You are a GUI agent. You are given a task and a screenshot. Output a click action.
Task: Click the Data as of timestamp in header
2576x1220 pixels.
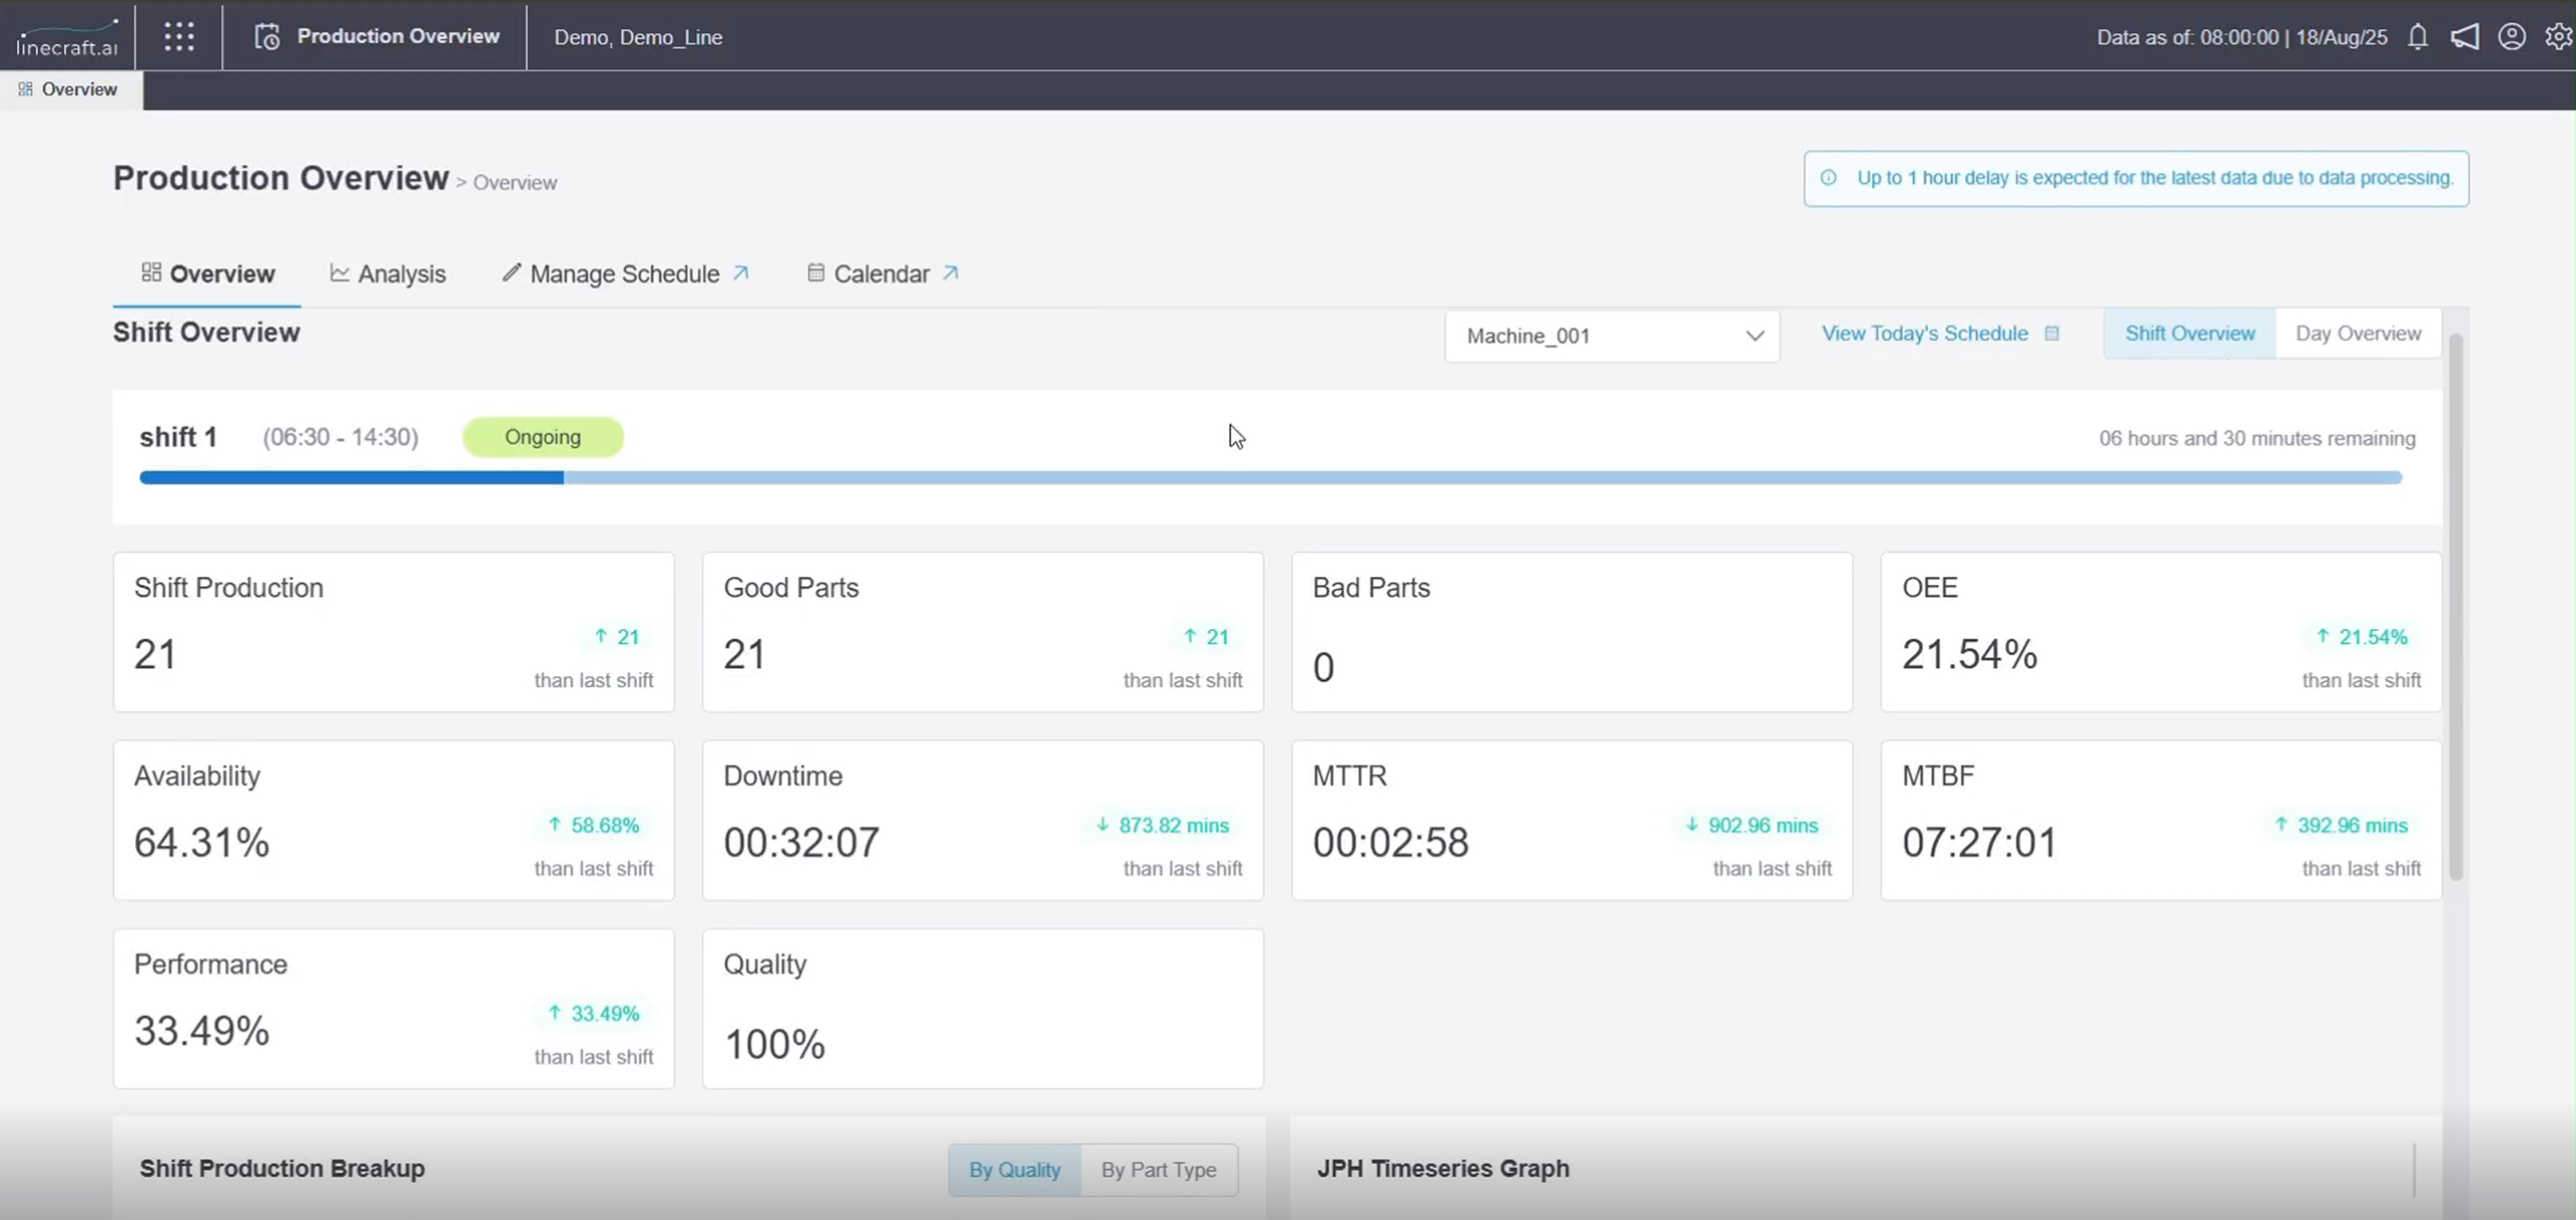point(2241,37)
